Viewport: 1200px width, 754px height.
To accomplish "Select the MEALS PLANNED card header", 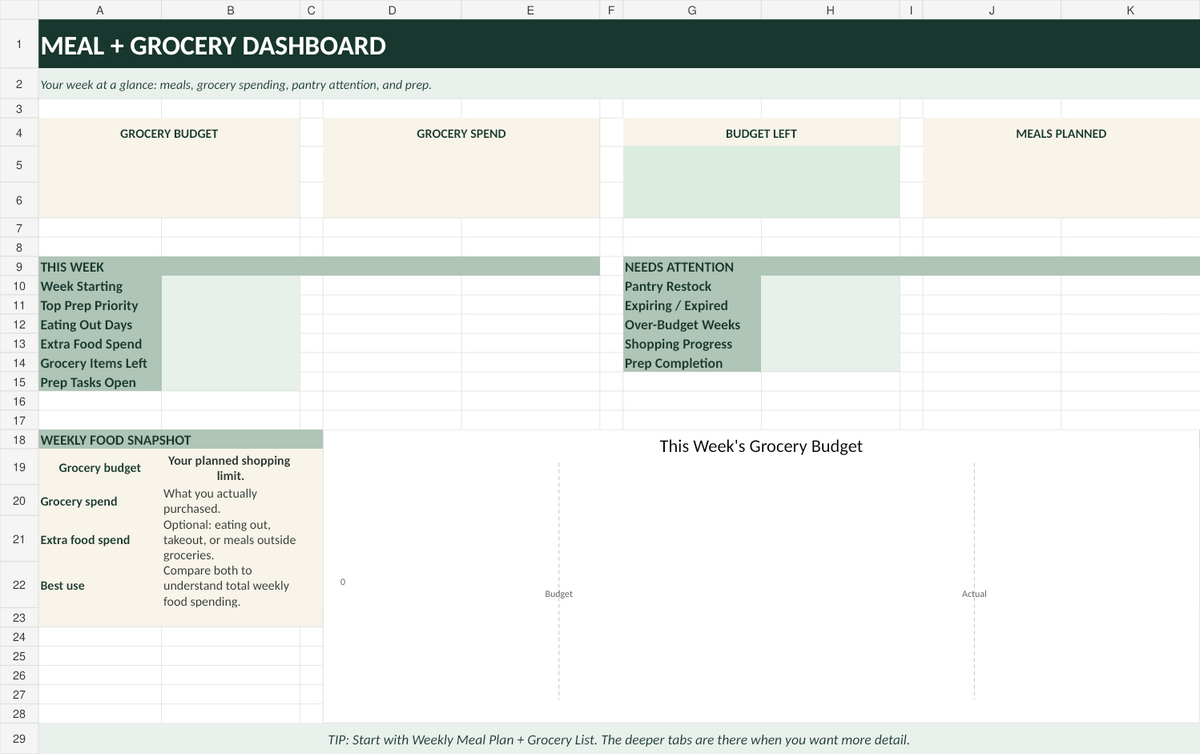I will tap(1061, 133).
